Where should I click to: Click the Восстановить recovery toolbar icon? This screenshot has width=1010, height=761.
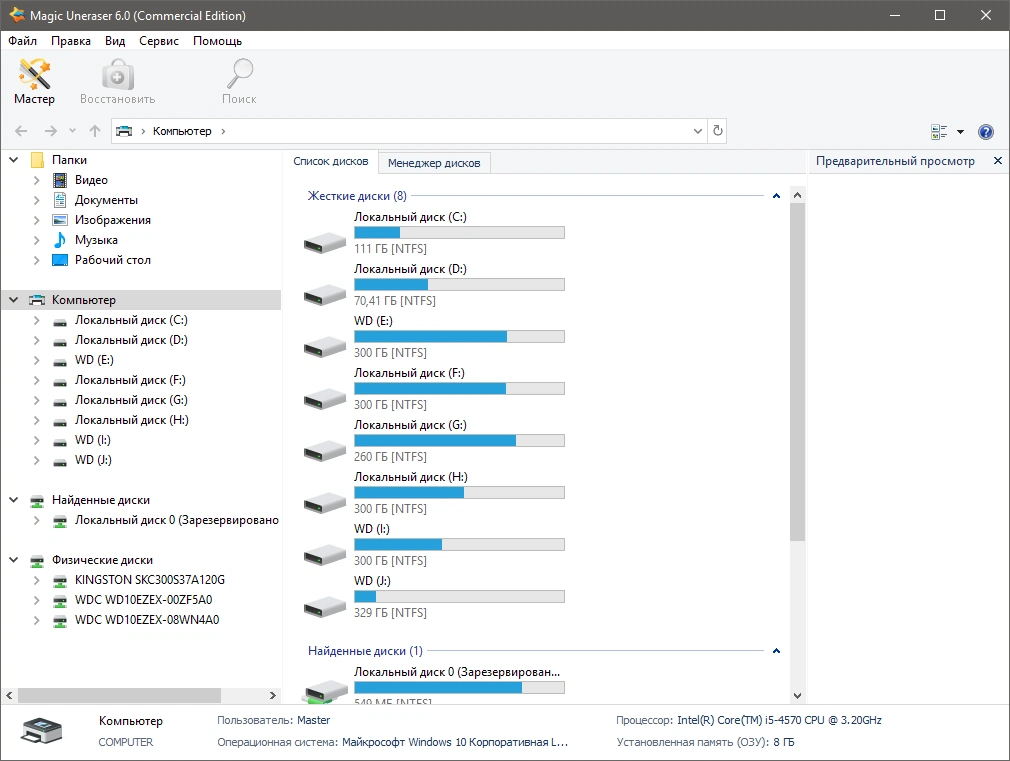(117, 81)
